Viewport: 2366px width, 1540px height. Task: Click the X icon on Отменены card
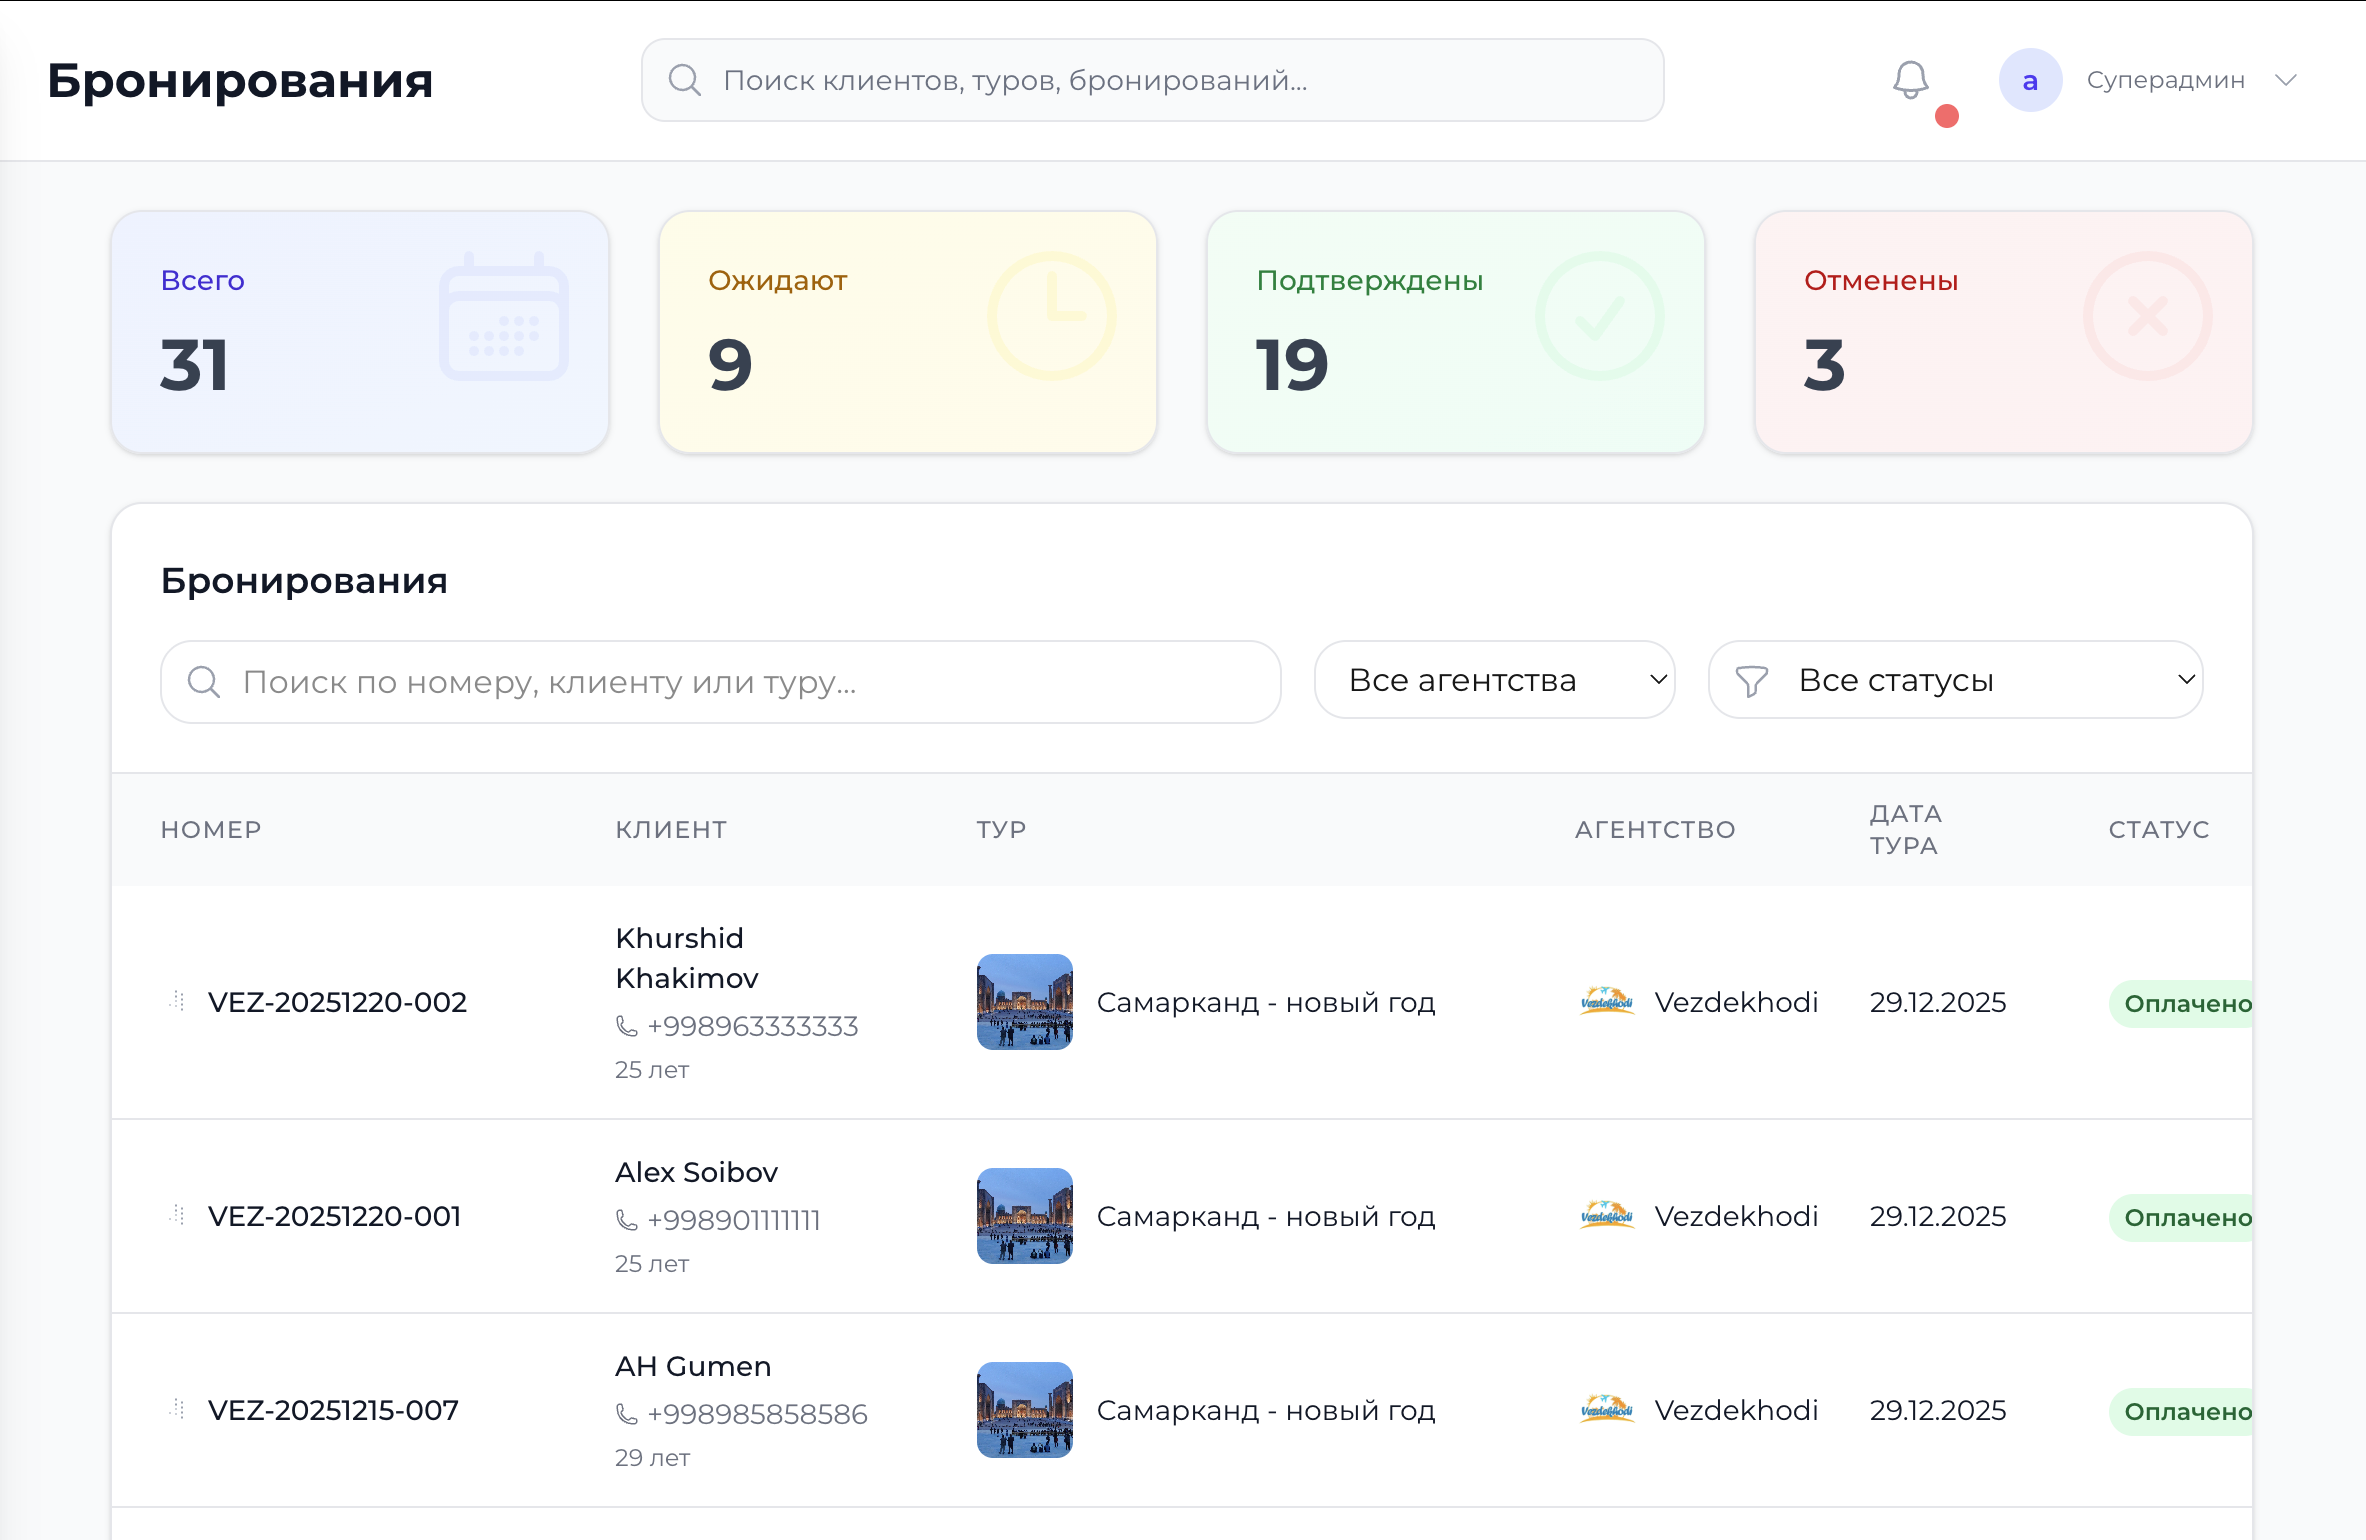pyautogui.click(x=2146, y=318)
